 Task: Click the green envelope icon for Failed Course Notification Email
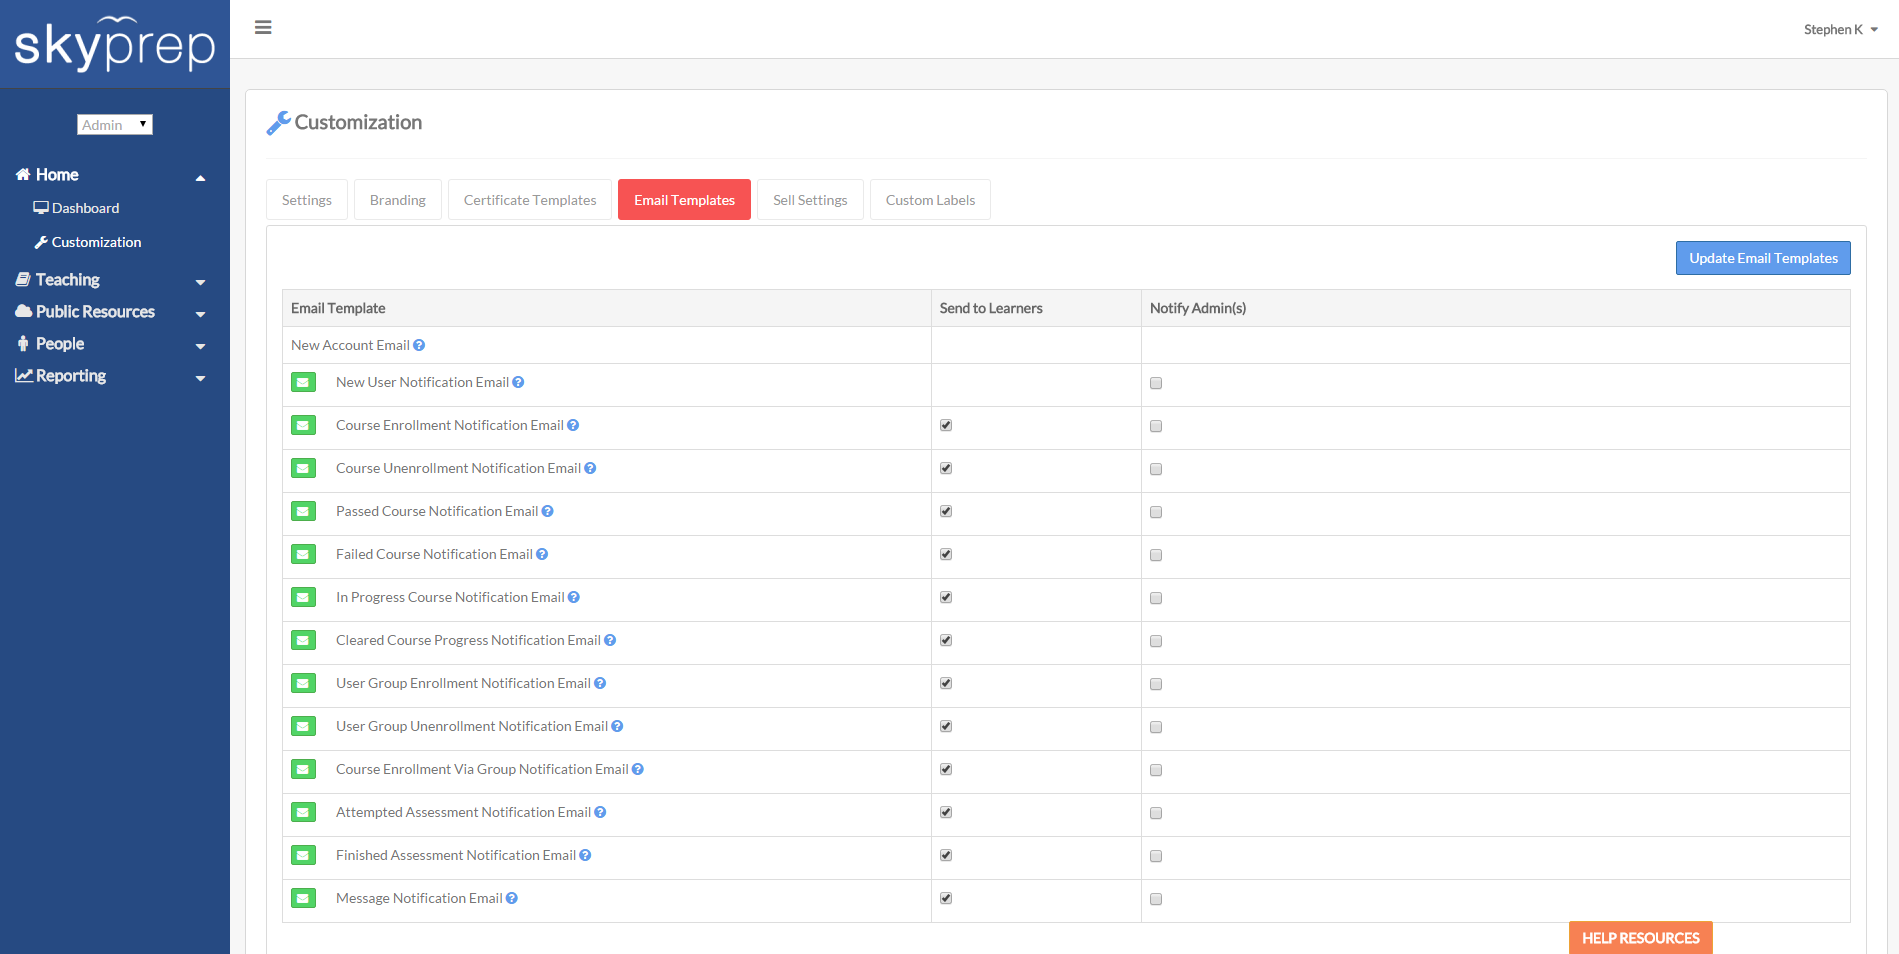pos(303,554)
